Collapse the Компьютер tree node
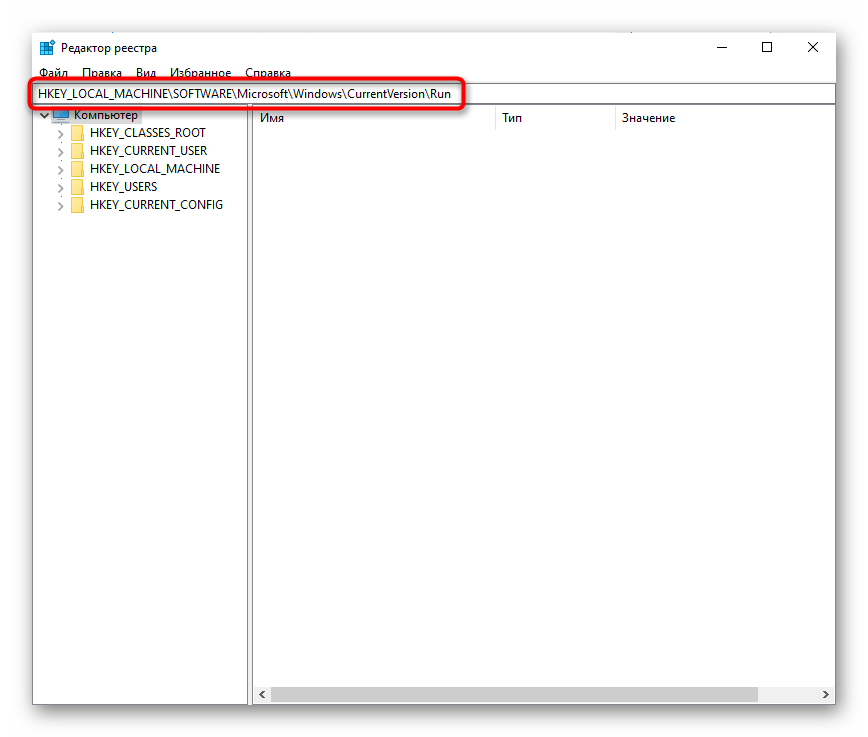The image size is (868, 737). (x=44, y=116)
